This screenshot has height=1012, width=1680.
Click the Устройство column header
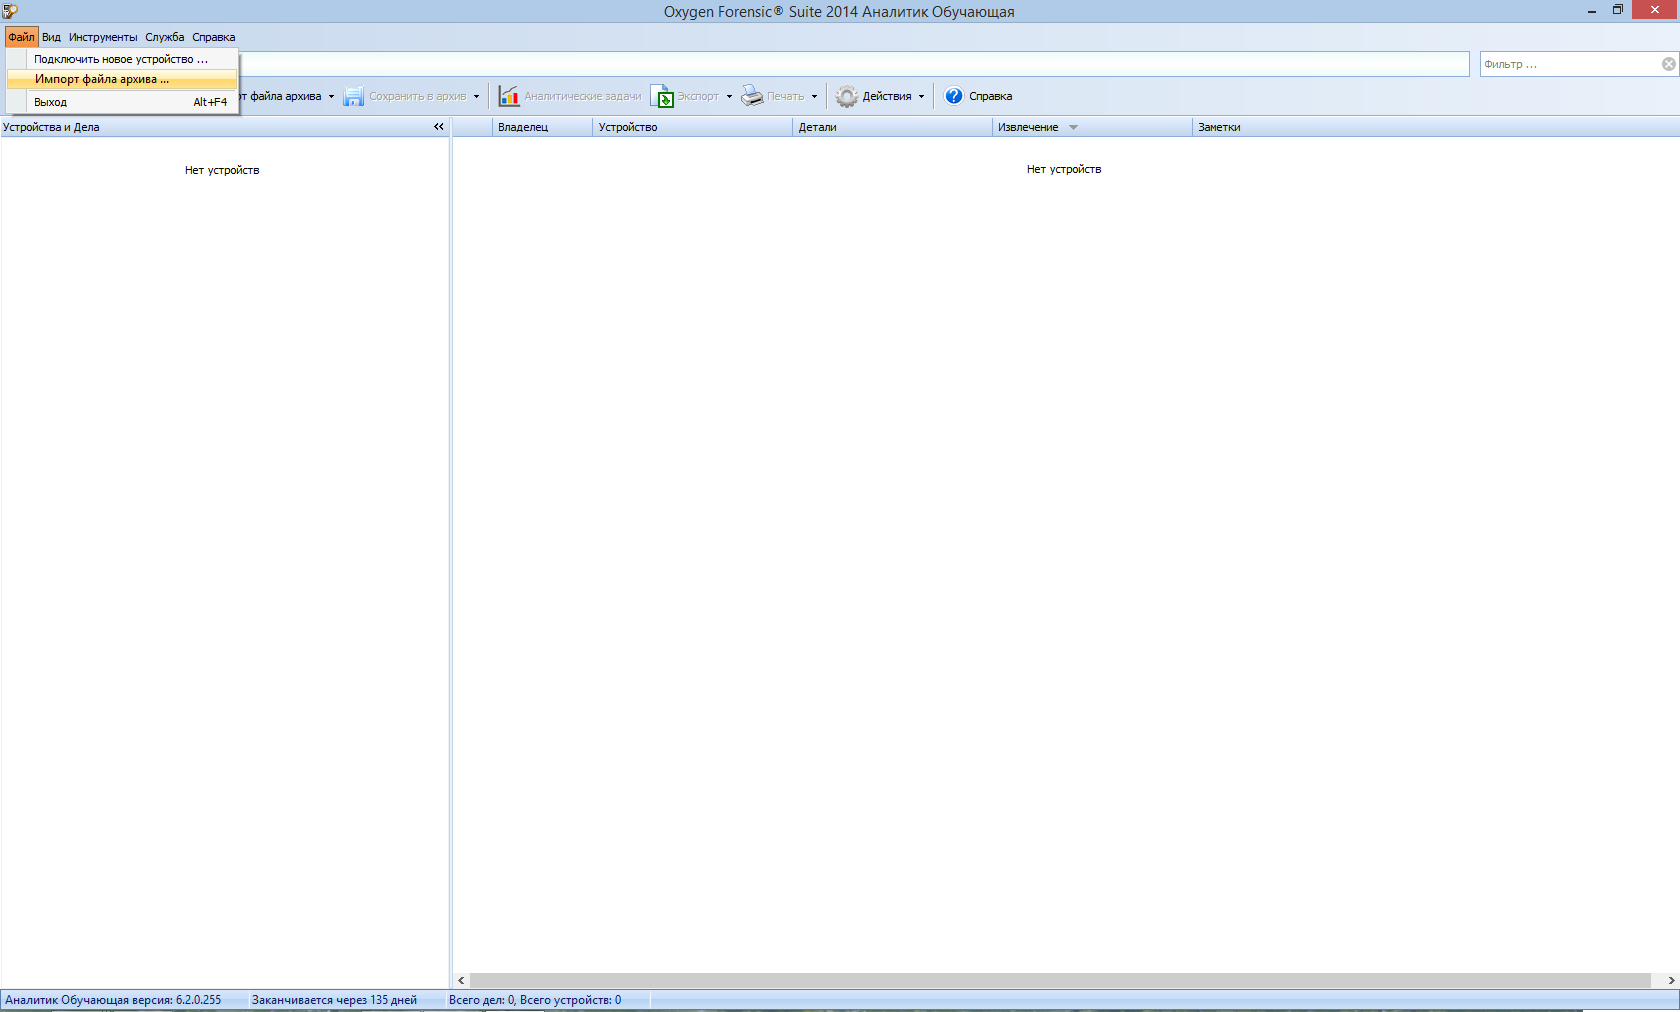coord(692,127)
